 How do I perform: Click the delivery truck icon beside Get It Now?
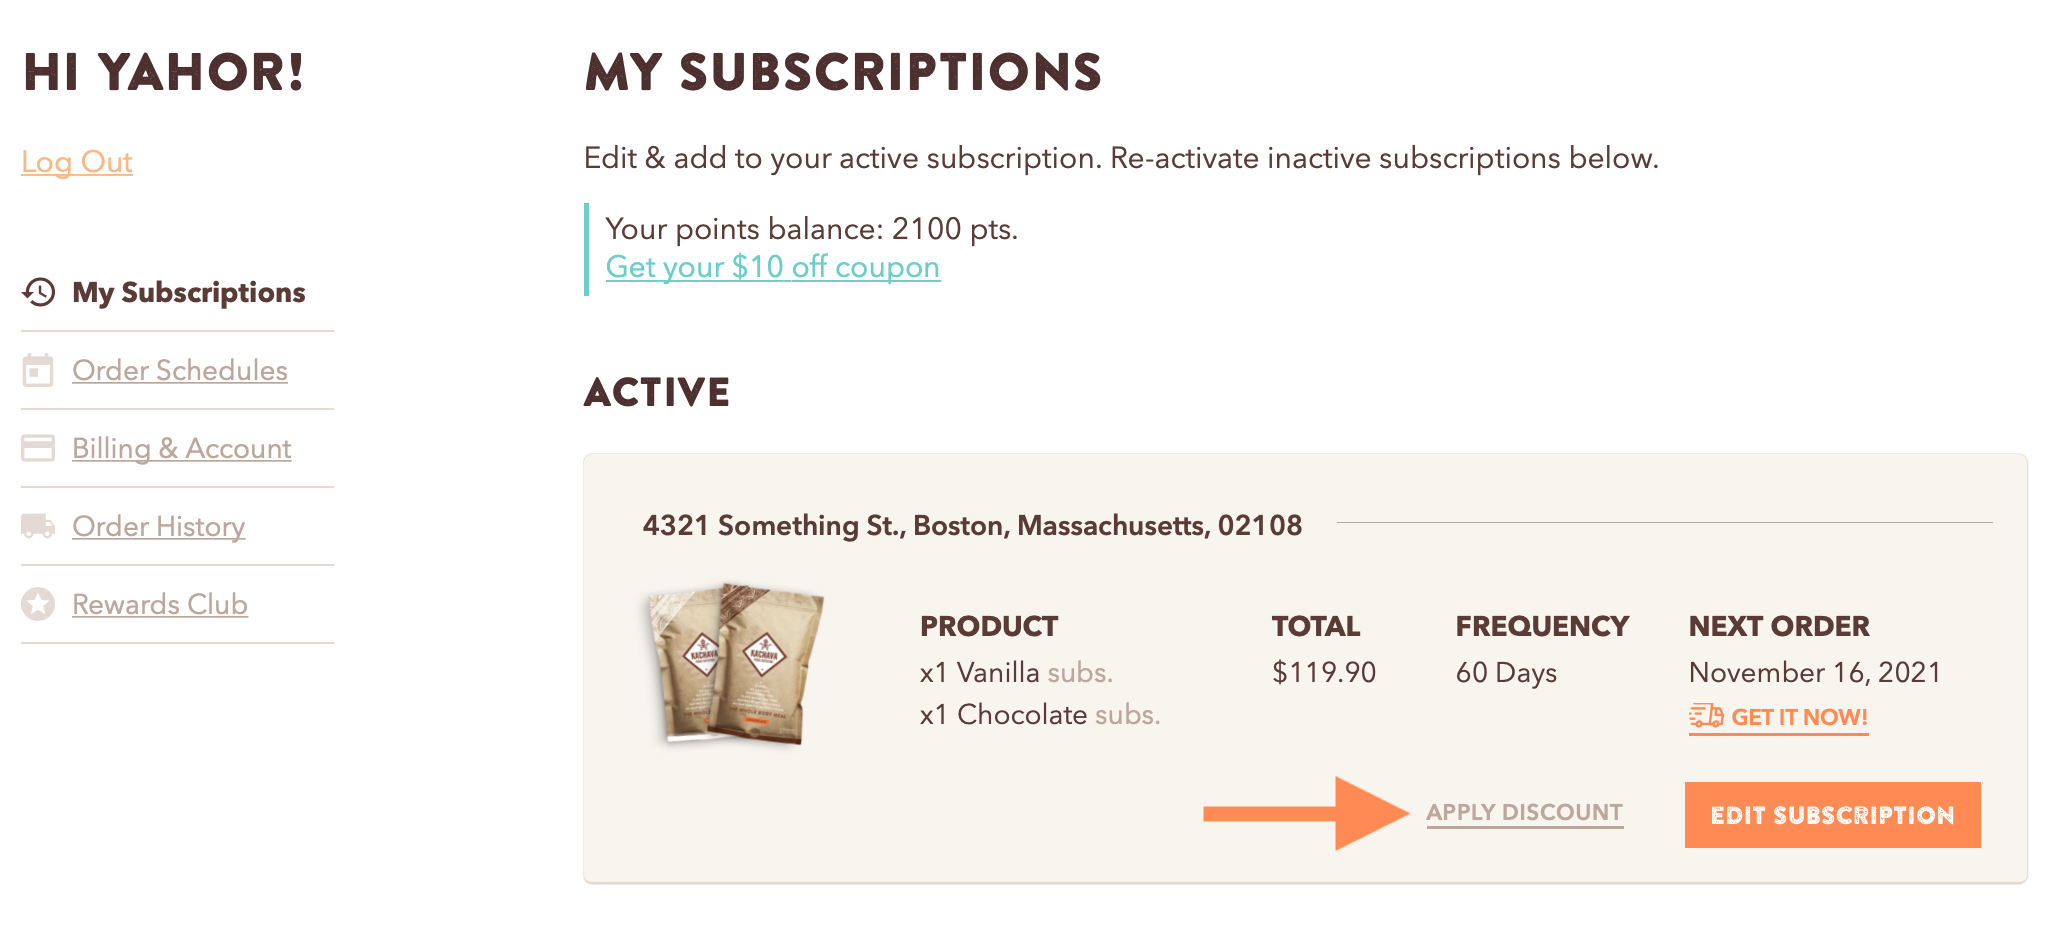1706,716
